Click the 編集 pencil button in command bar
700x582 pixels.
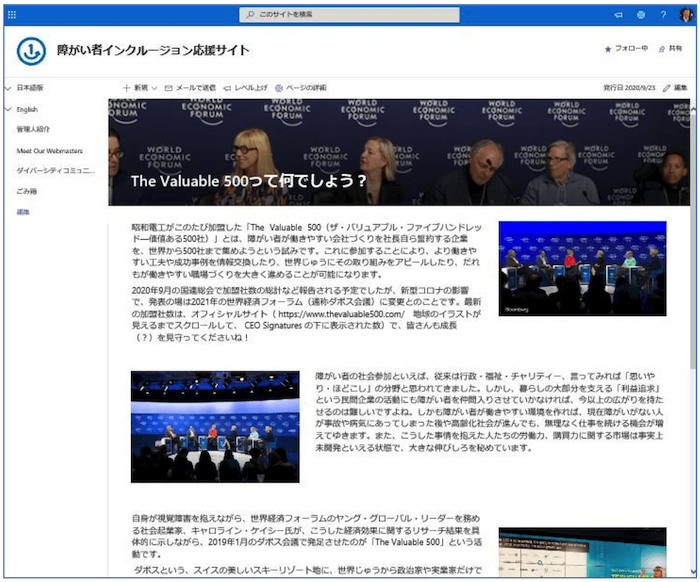(675, 88)
